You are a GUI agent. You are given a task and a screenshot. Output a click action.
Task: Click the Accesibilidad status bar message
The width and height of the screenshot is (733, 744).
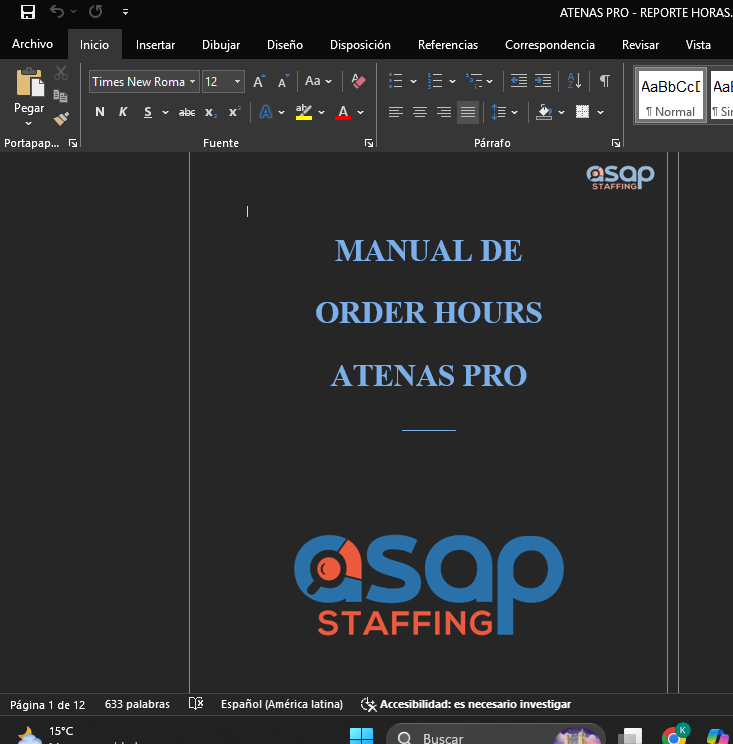click(x=466, y=704)
